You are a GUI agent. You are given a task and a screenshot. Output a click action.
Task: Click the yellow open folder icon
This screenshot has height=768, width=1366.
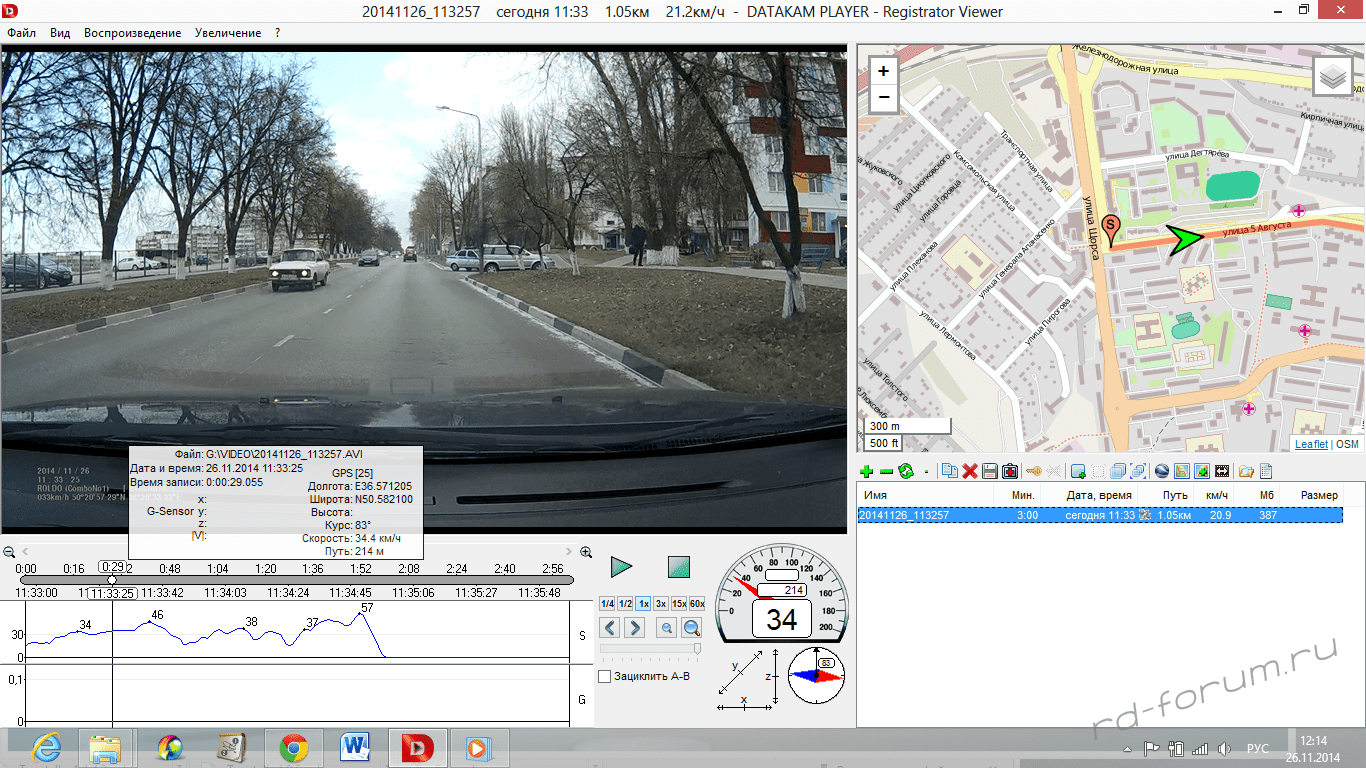point(1246,471)
